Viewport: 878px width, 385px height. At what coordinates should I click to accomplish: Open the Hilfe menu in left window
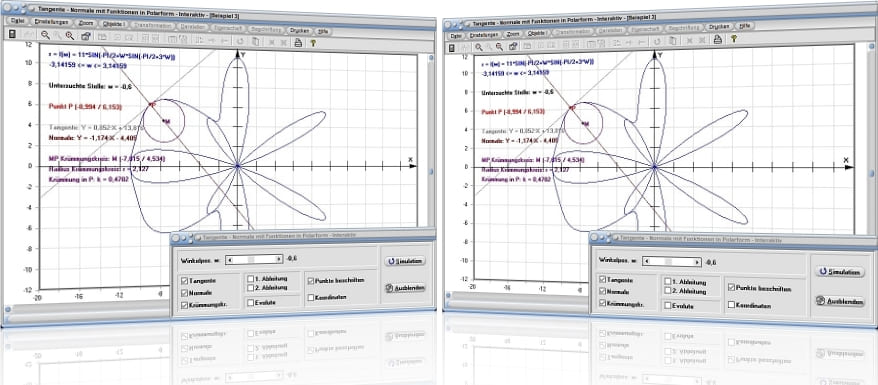point(323,31)
